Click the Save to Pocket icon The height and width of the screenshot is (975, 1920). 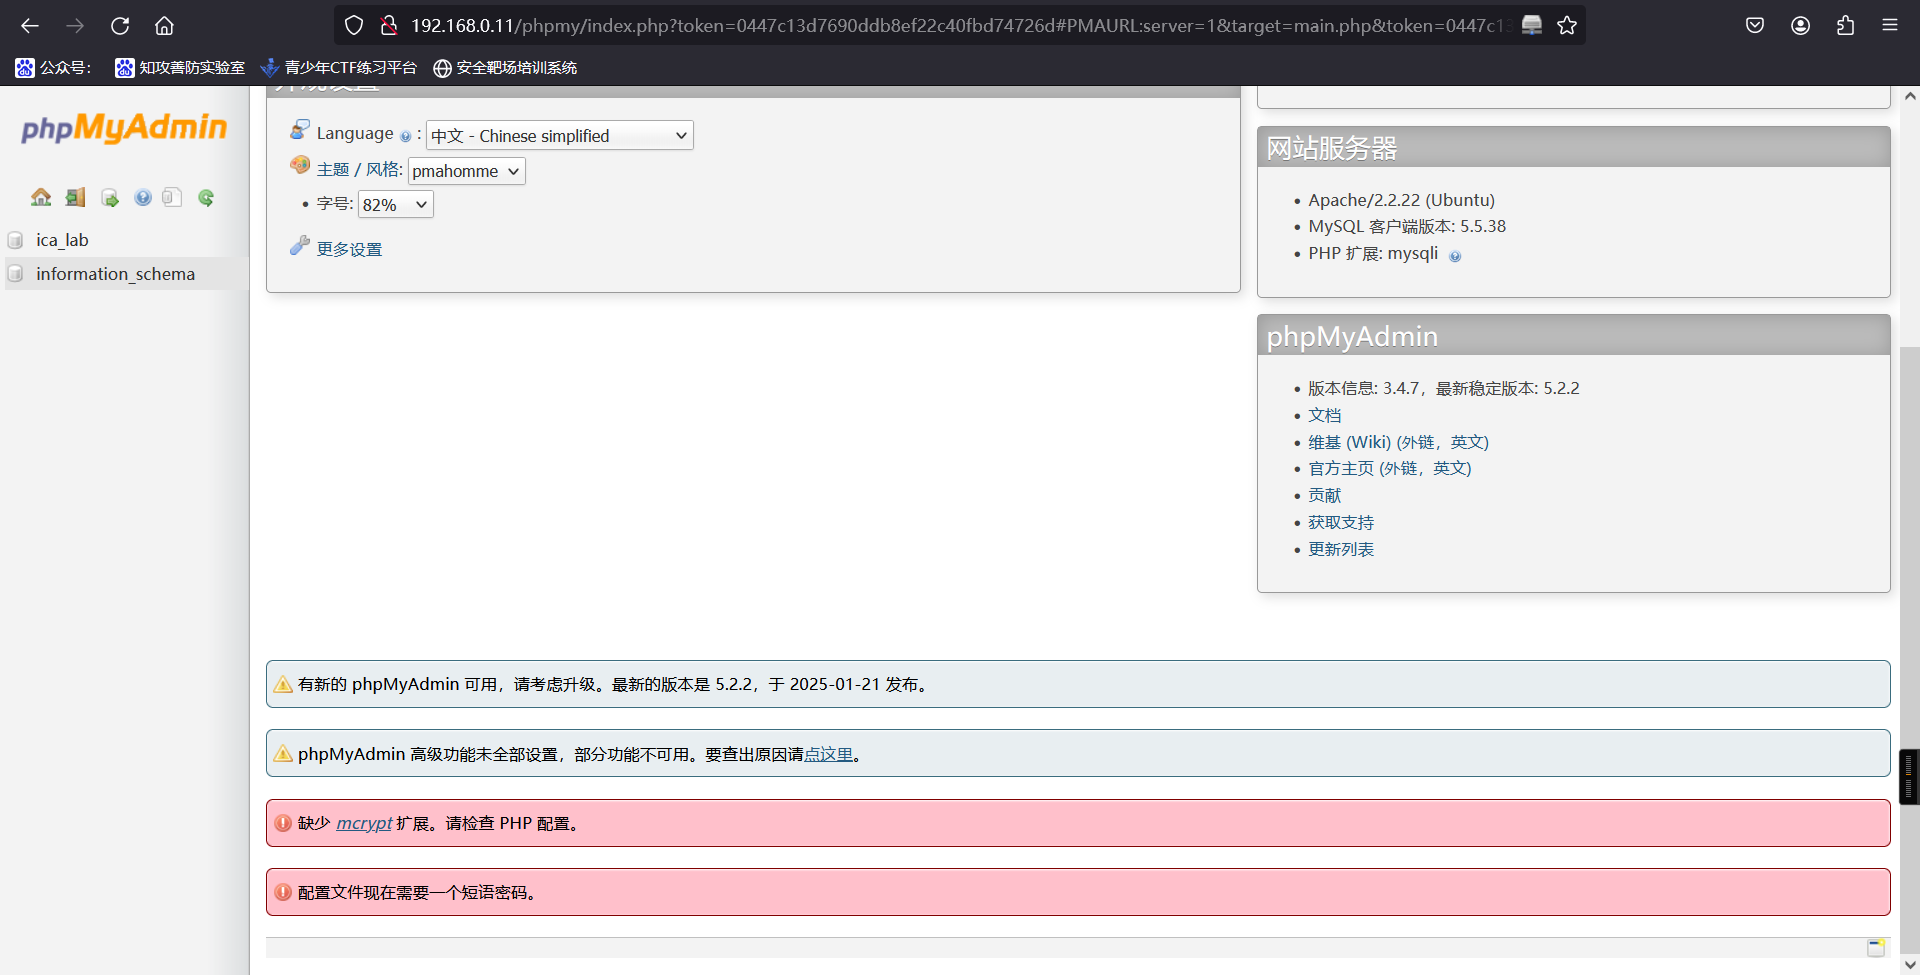[x=1755, y=26]
